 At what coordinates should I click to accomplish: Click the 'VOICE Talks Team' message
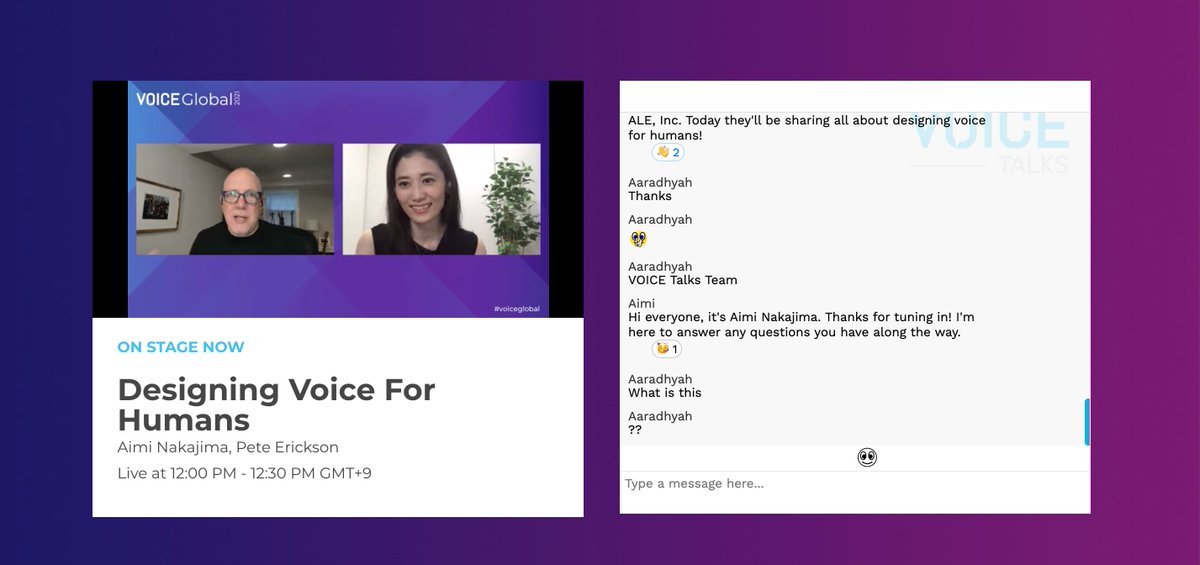point(683,280)
